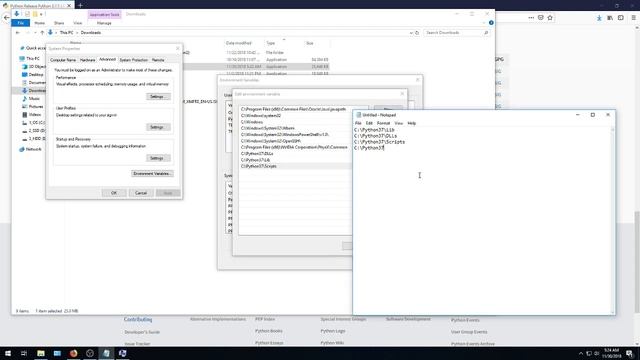640x360 pixels.
Task: Bookmark page with star icon in browser
Action: pyautogui.click(x=550, y=18)
